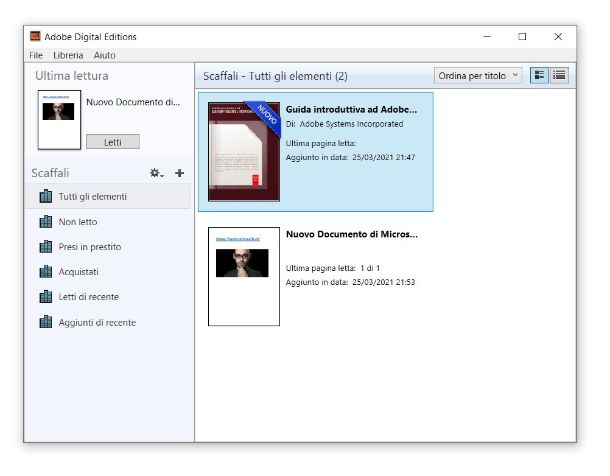This screenshot has height=476, width=610.
Task: Click the NUOVO ribbon on the guide cover
Action: tap(265, 117)
